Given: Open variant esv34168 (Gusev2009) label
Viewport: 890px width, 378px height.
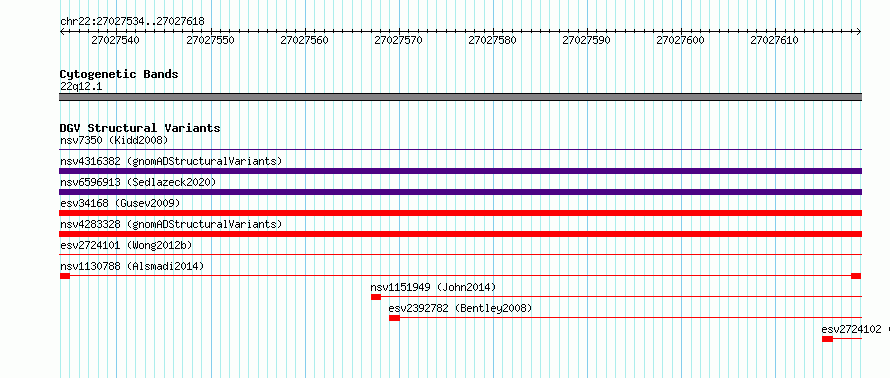Looking at the screenshot, I should (120, 203).
